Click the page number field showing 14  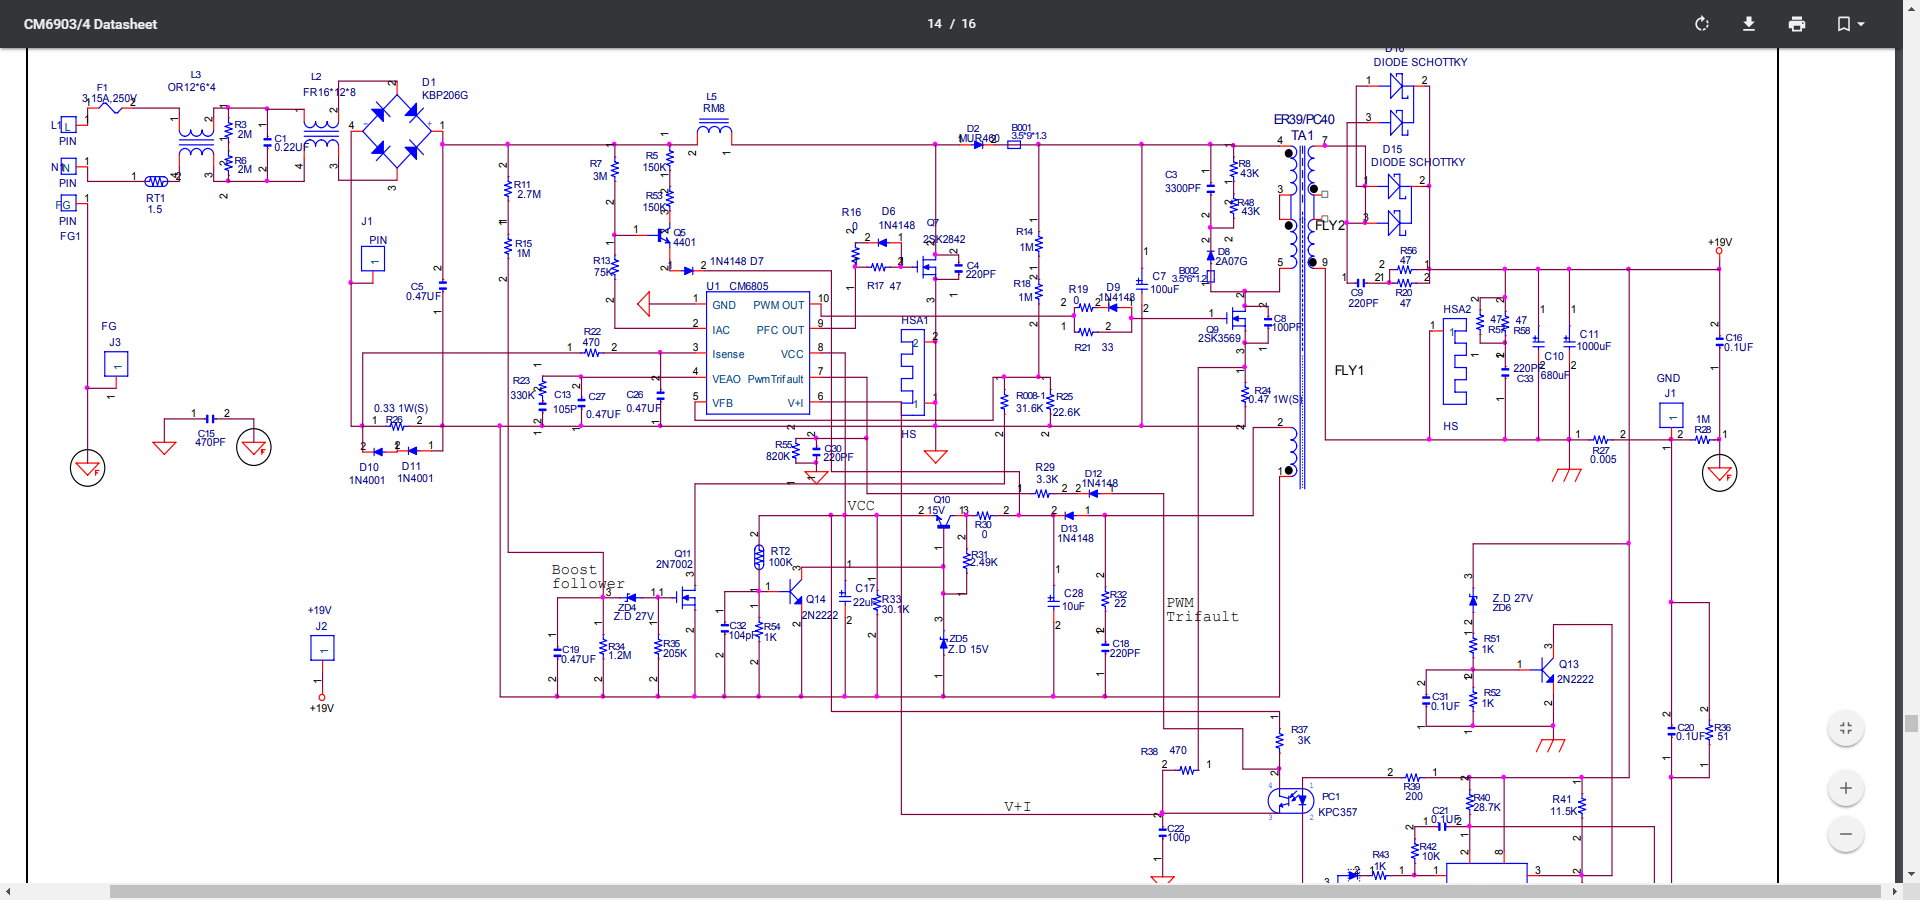click(934, 24)
